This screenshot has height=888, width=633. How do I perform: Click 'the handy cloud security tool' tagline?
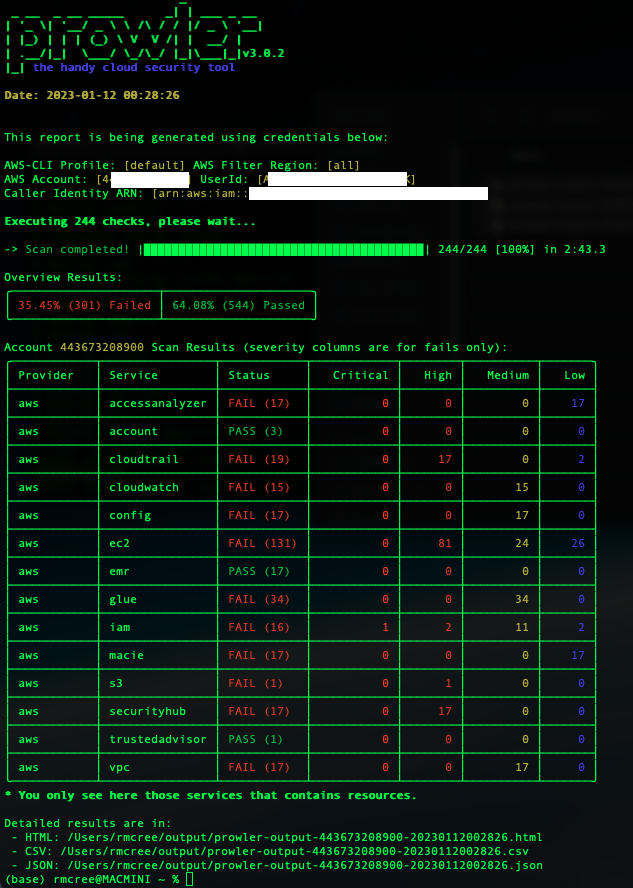134,67
